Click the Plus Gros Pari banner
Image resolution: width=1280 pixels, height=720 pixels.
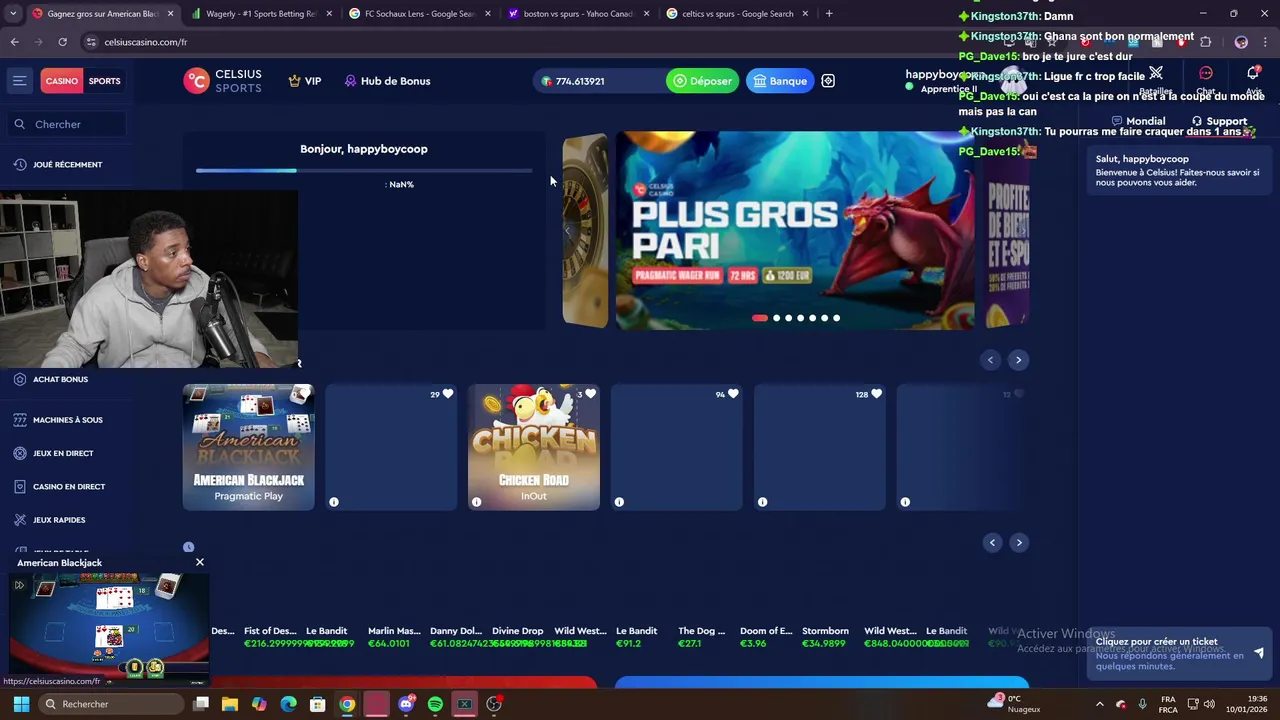pyautogui.click(x=795, y=230)
